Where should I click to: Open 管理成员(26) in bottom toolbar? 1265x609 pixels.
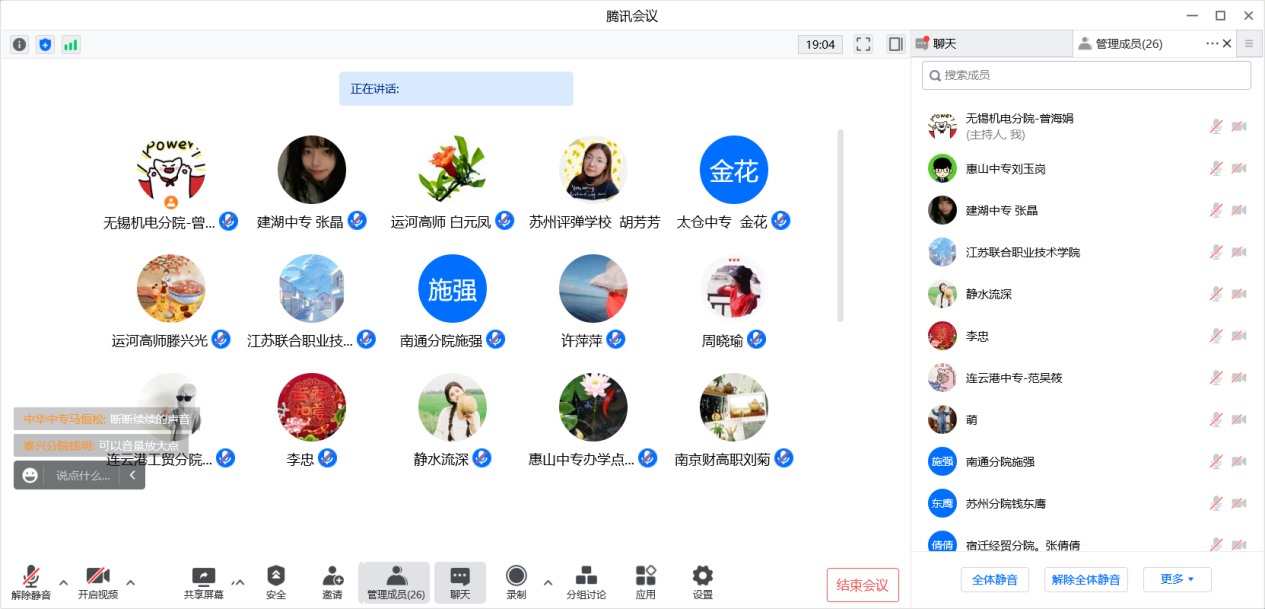[x=395, y=582]
